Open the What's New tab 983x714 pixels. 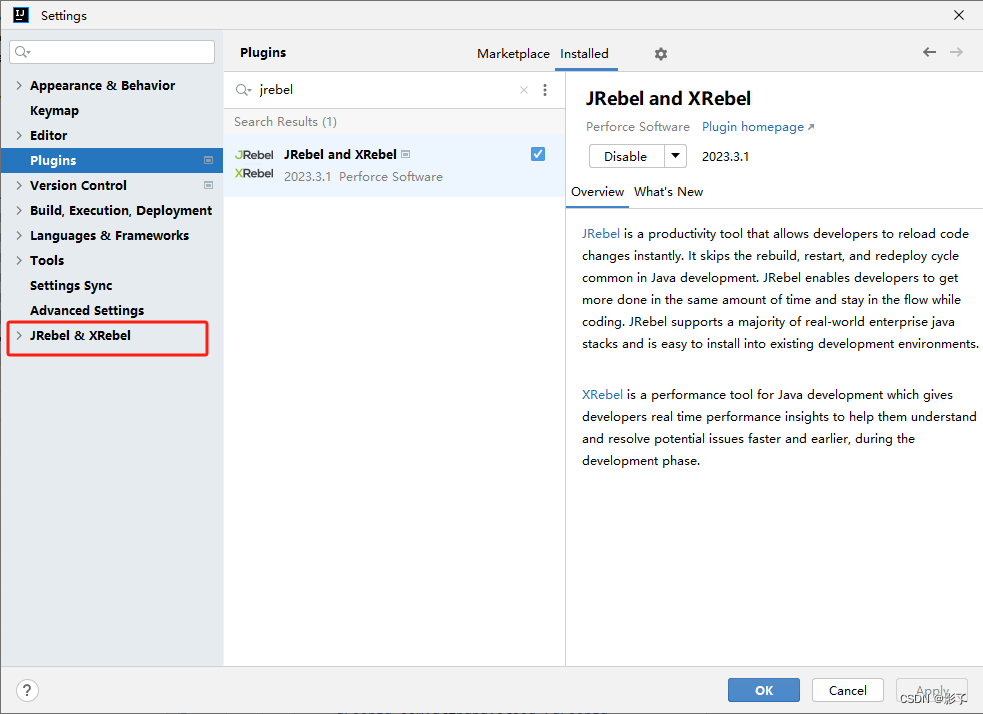point(668,192)
